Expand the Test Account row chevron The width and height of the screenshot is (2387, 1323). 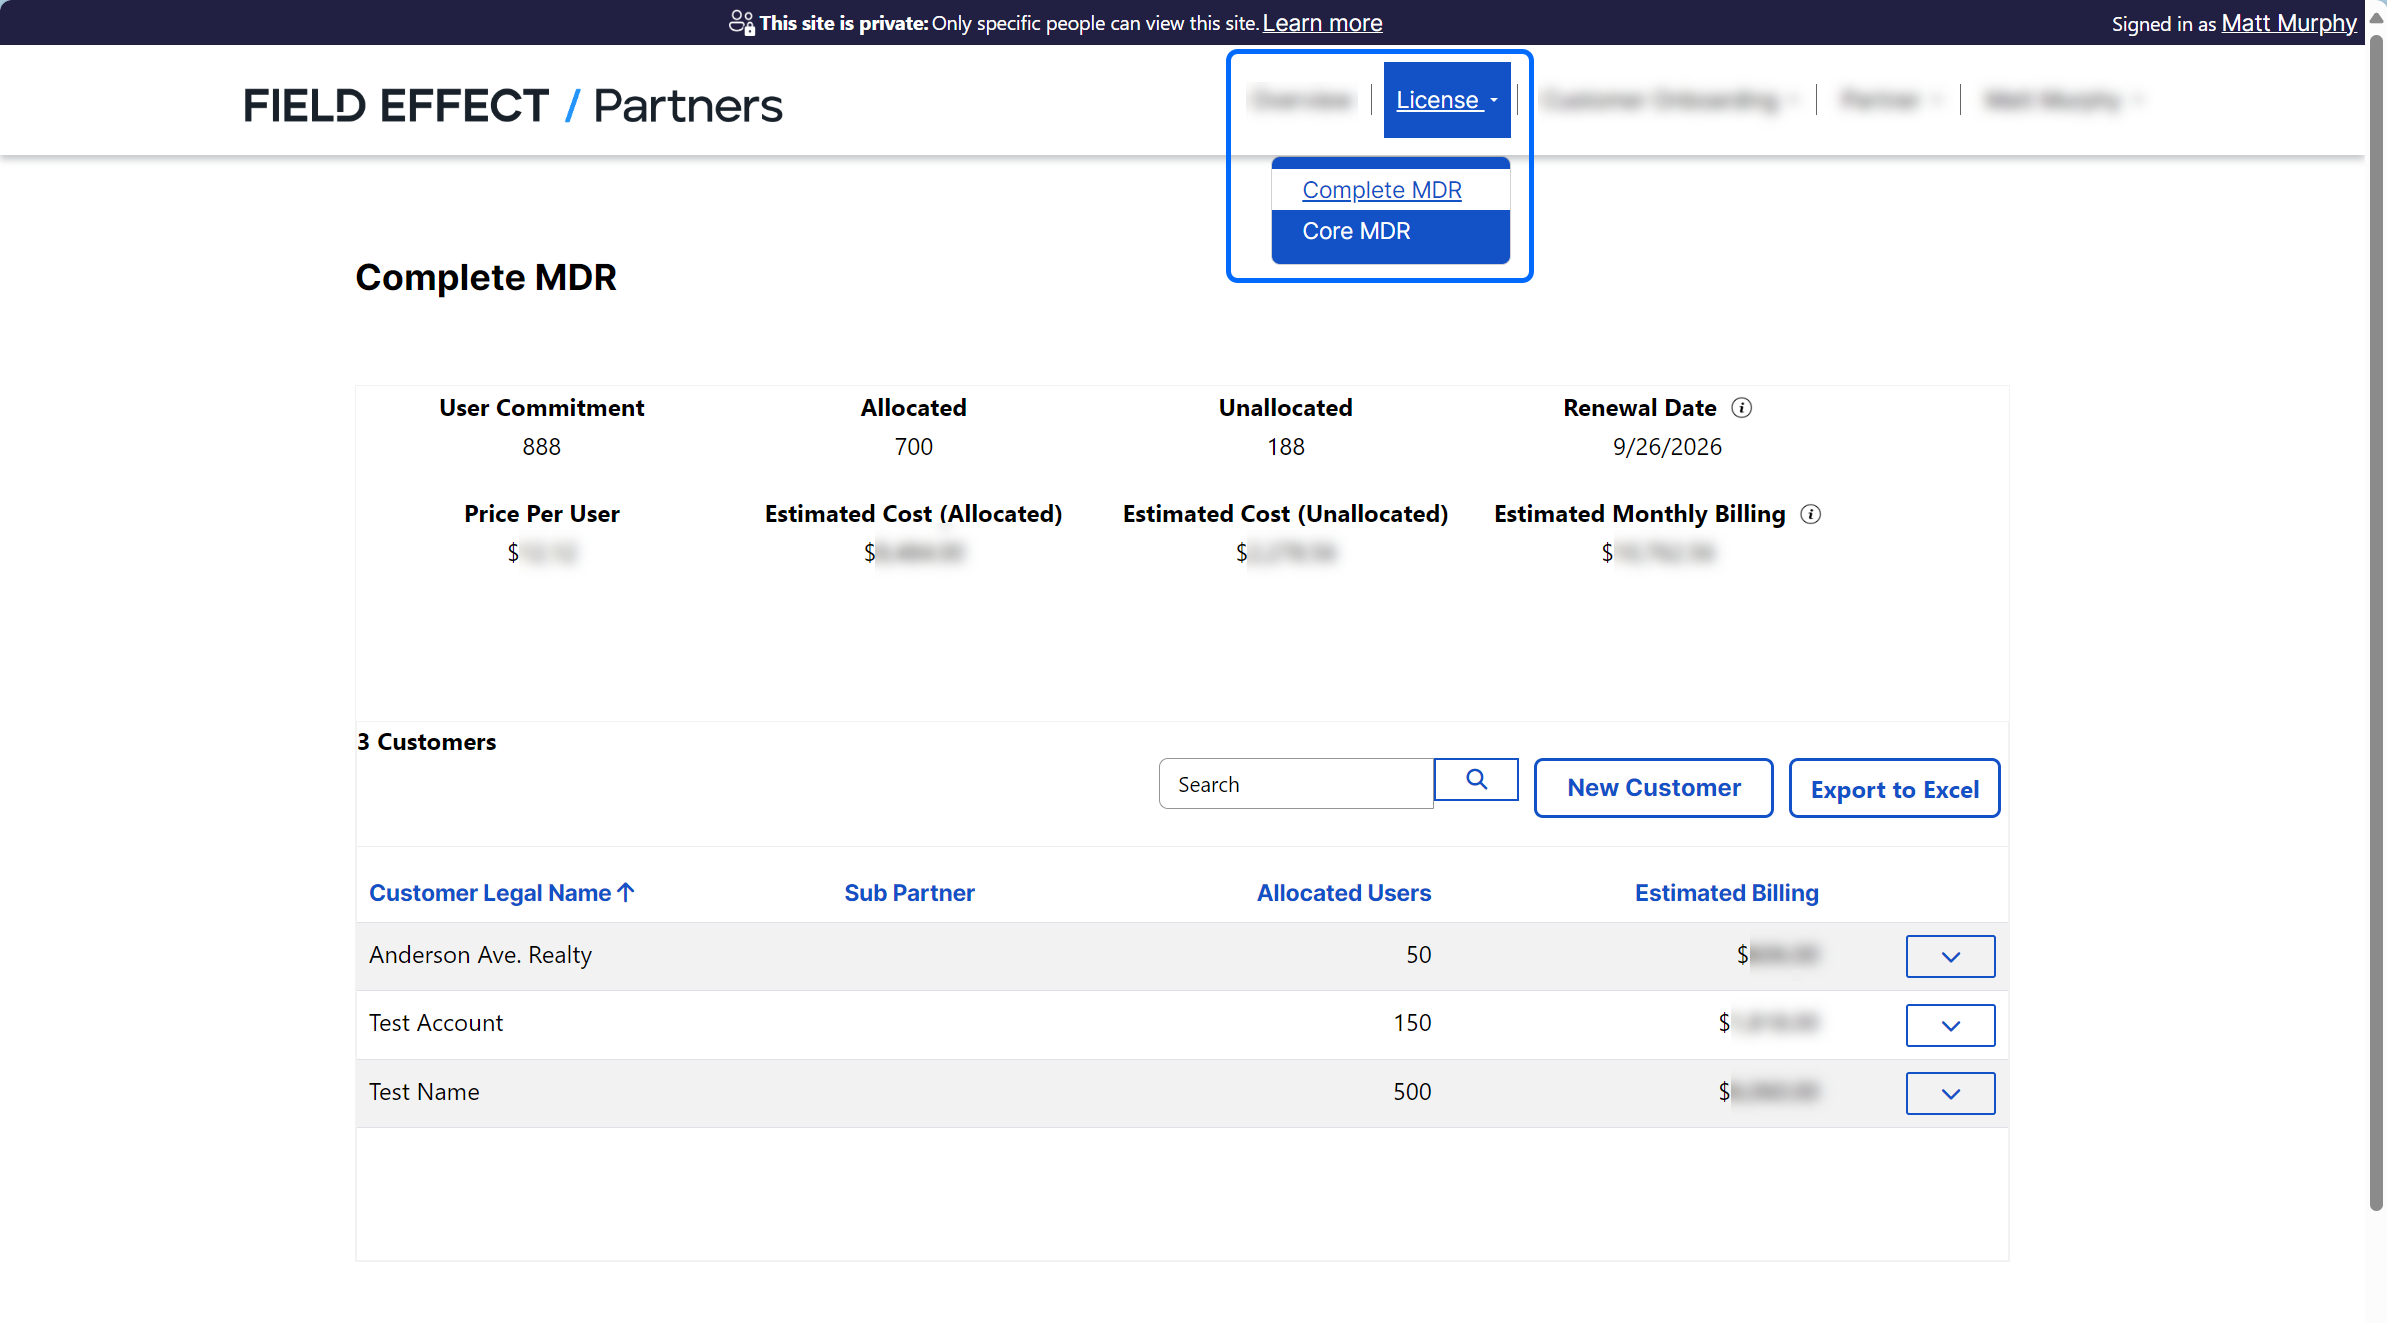(x=1949, y=1025)
